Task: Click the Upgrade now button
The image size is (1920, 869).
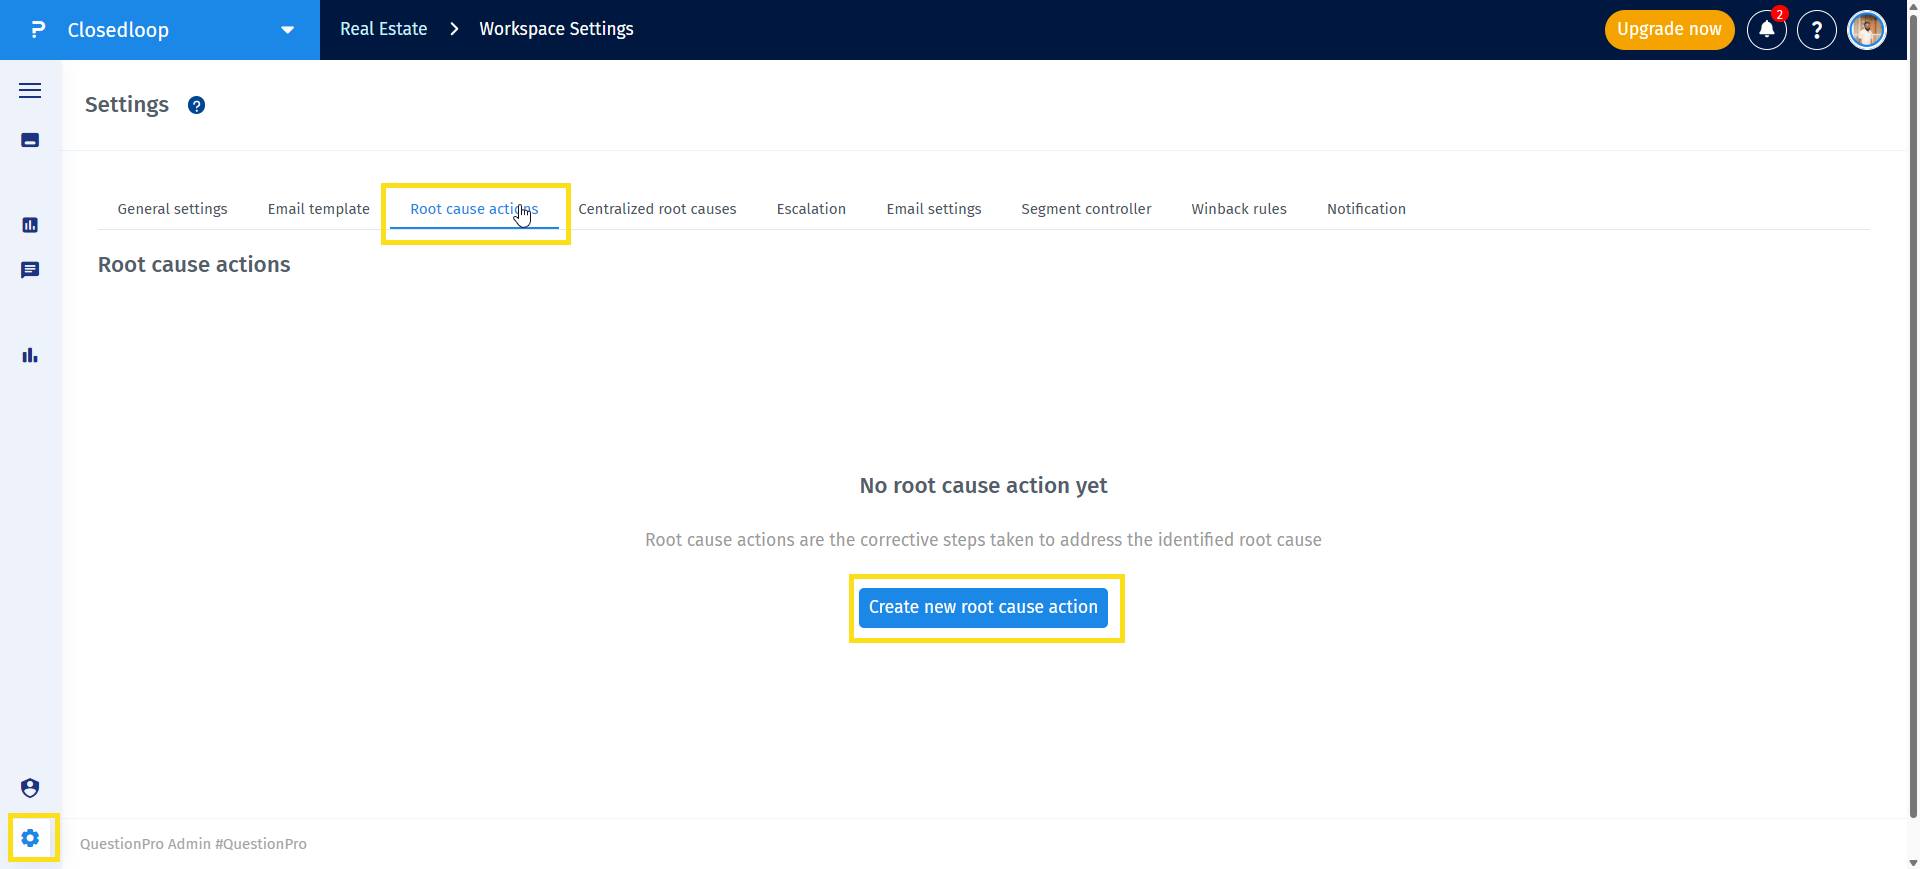Action: [1669, 30]
